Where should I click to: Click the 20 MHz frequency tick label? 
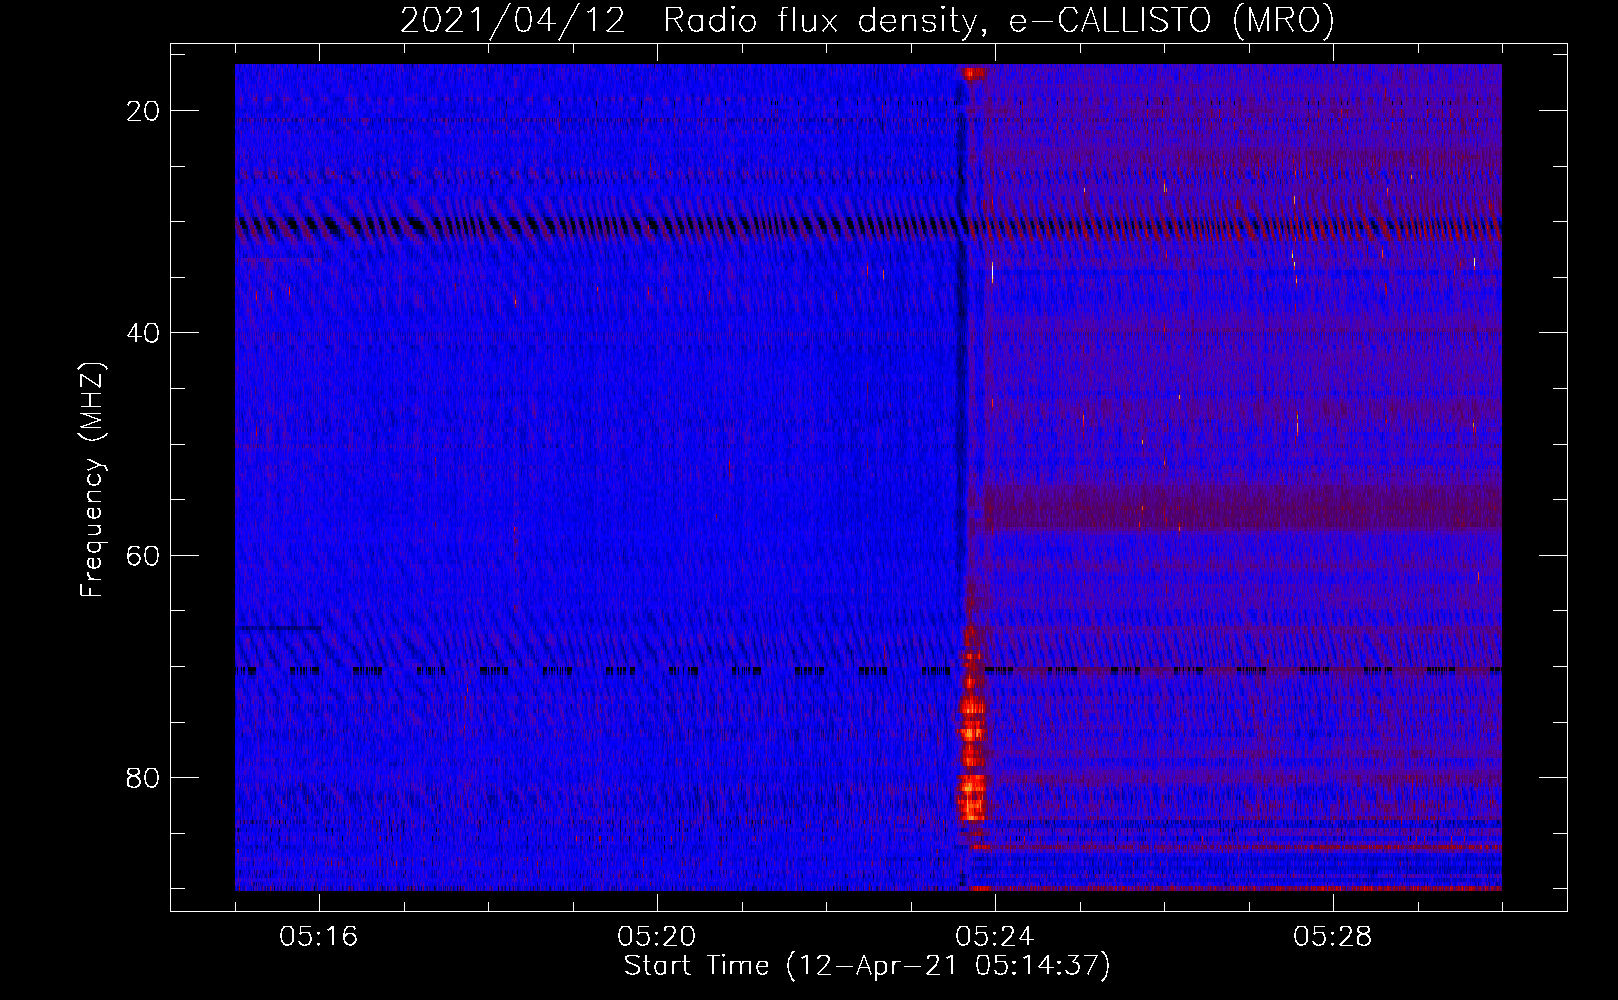tap(143, 111)
